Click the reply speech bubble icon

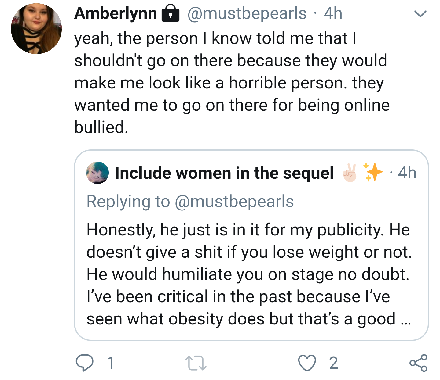(x=84, y=363)
